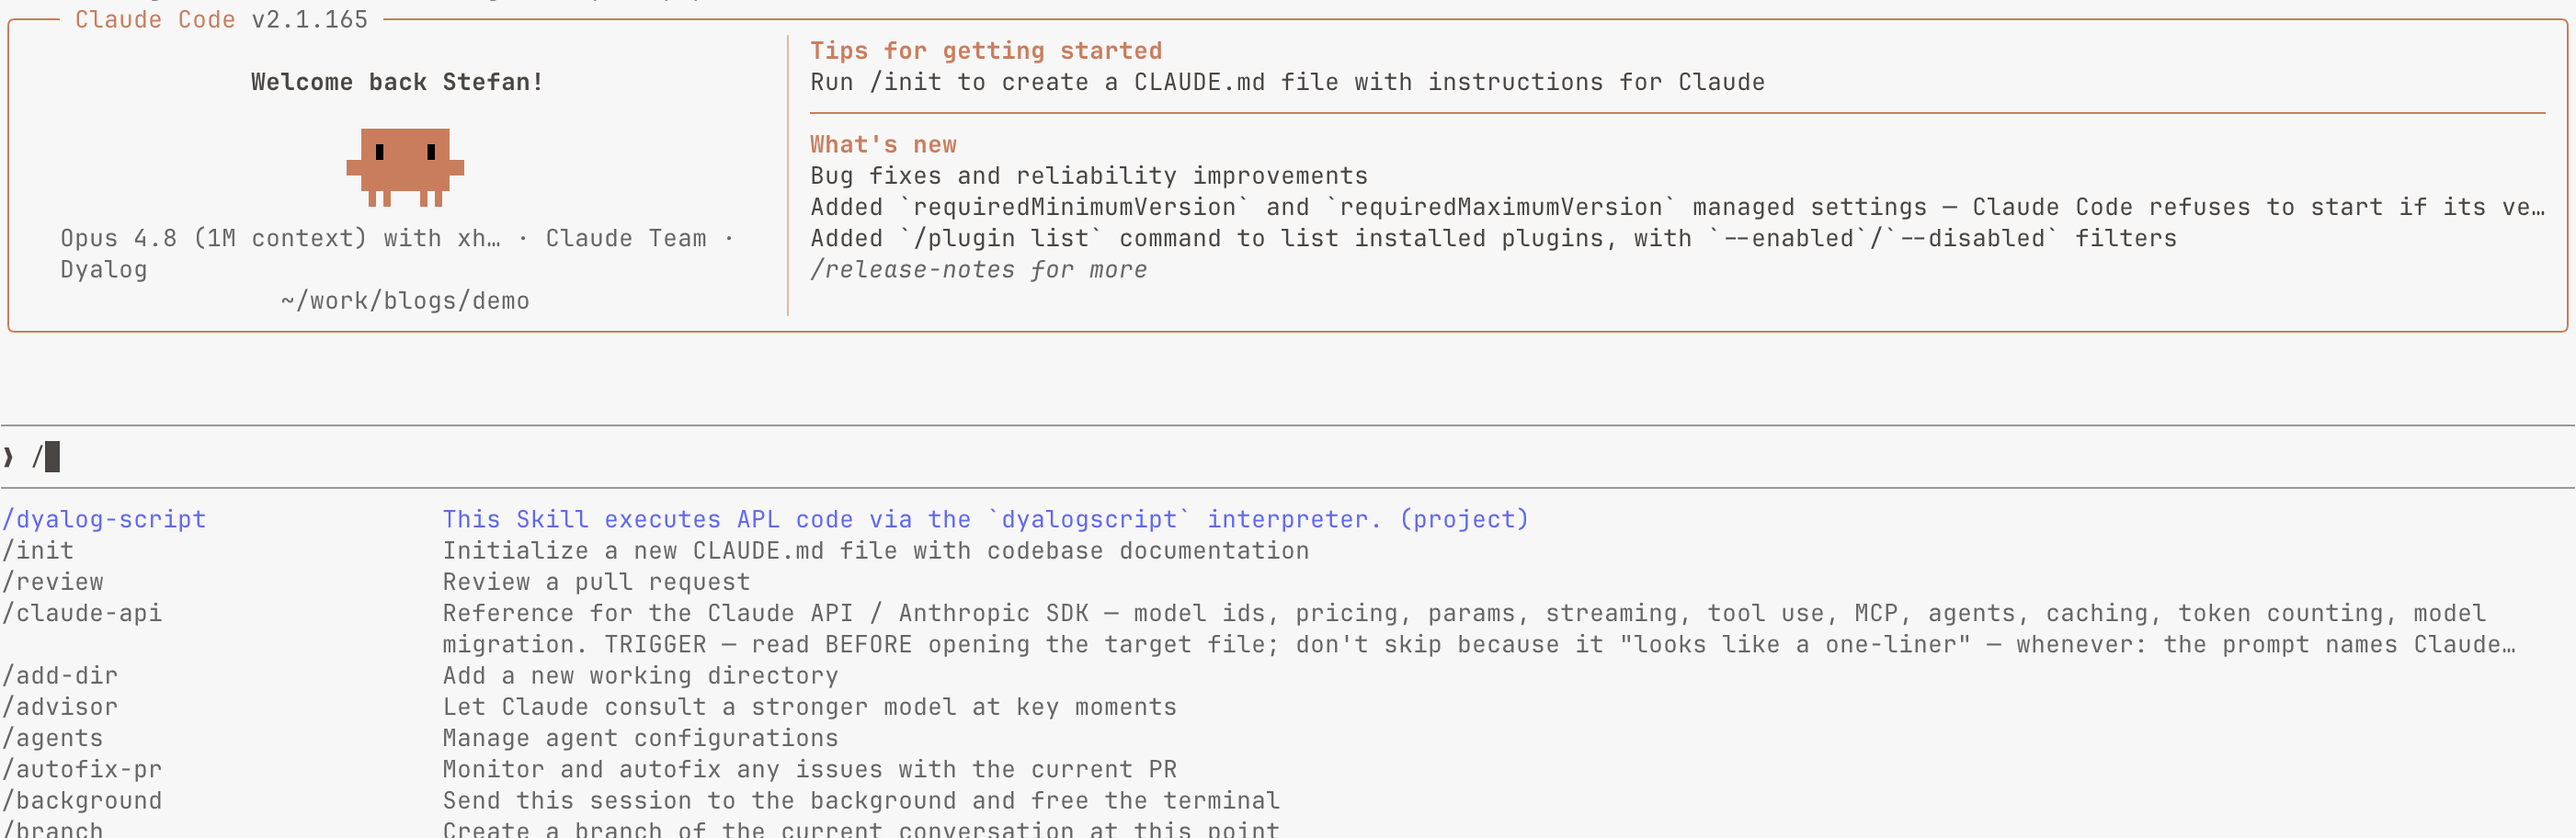Click the dyalog-script skill description text
Image resolution: width=2576 pixels, height=838 pixels.
986,519
